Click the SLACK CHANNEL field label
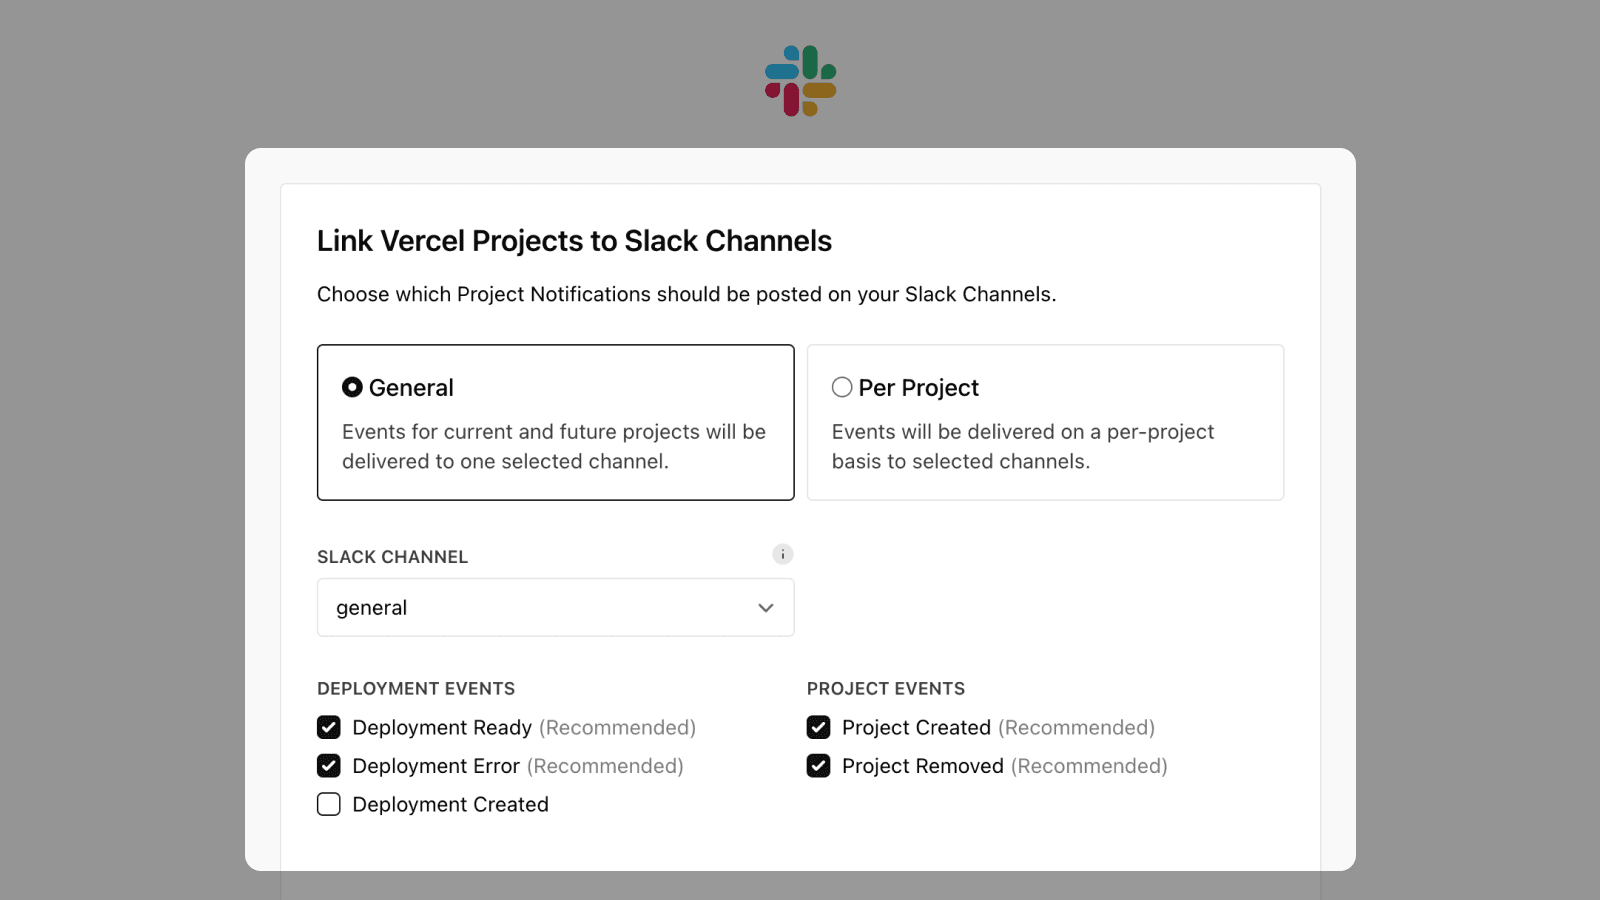 [392, 557]
